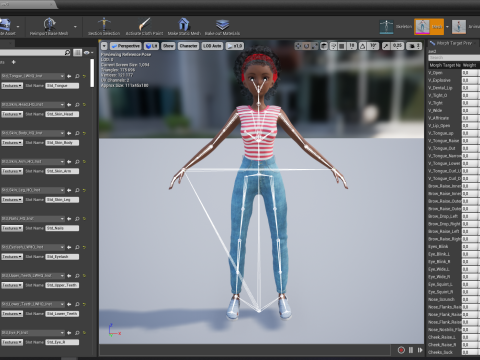Select the rotate gizmo in viewport
The height and width of the screenshot is (360, 480).
[306, 46]
